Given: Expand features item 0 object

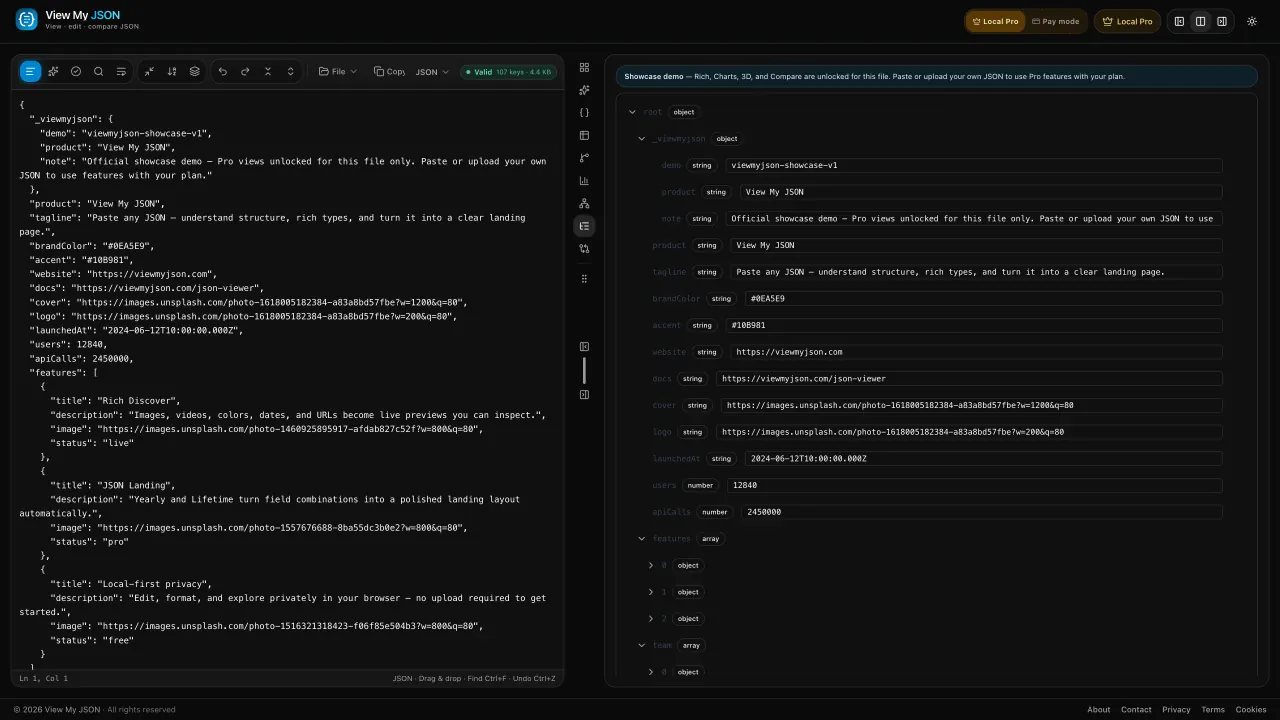Looking at the screenshot, I should [x=651, y=565].
